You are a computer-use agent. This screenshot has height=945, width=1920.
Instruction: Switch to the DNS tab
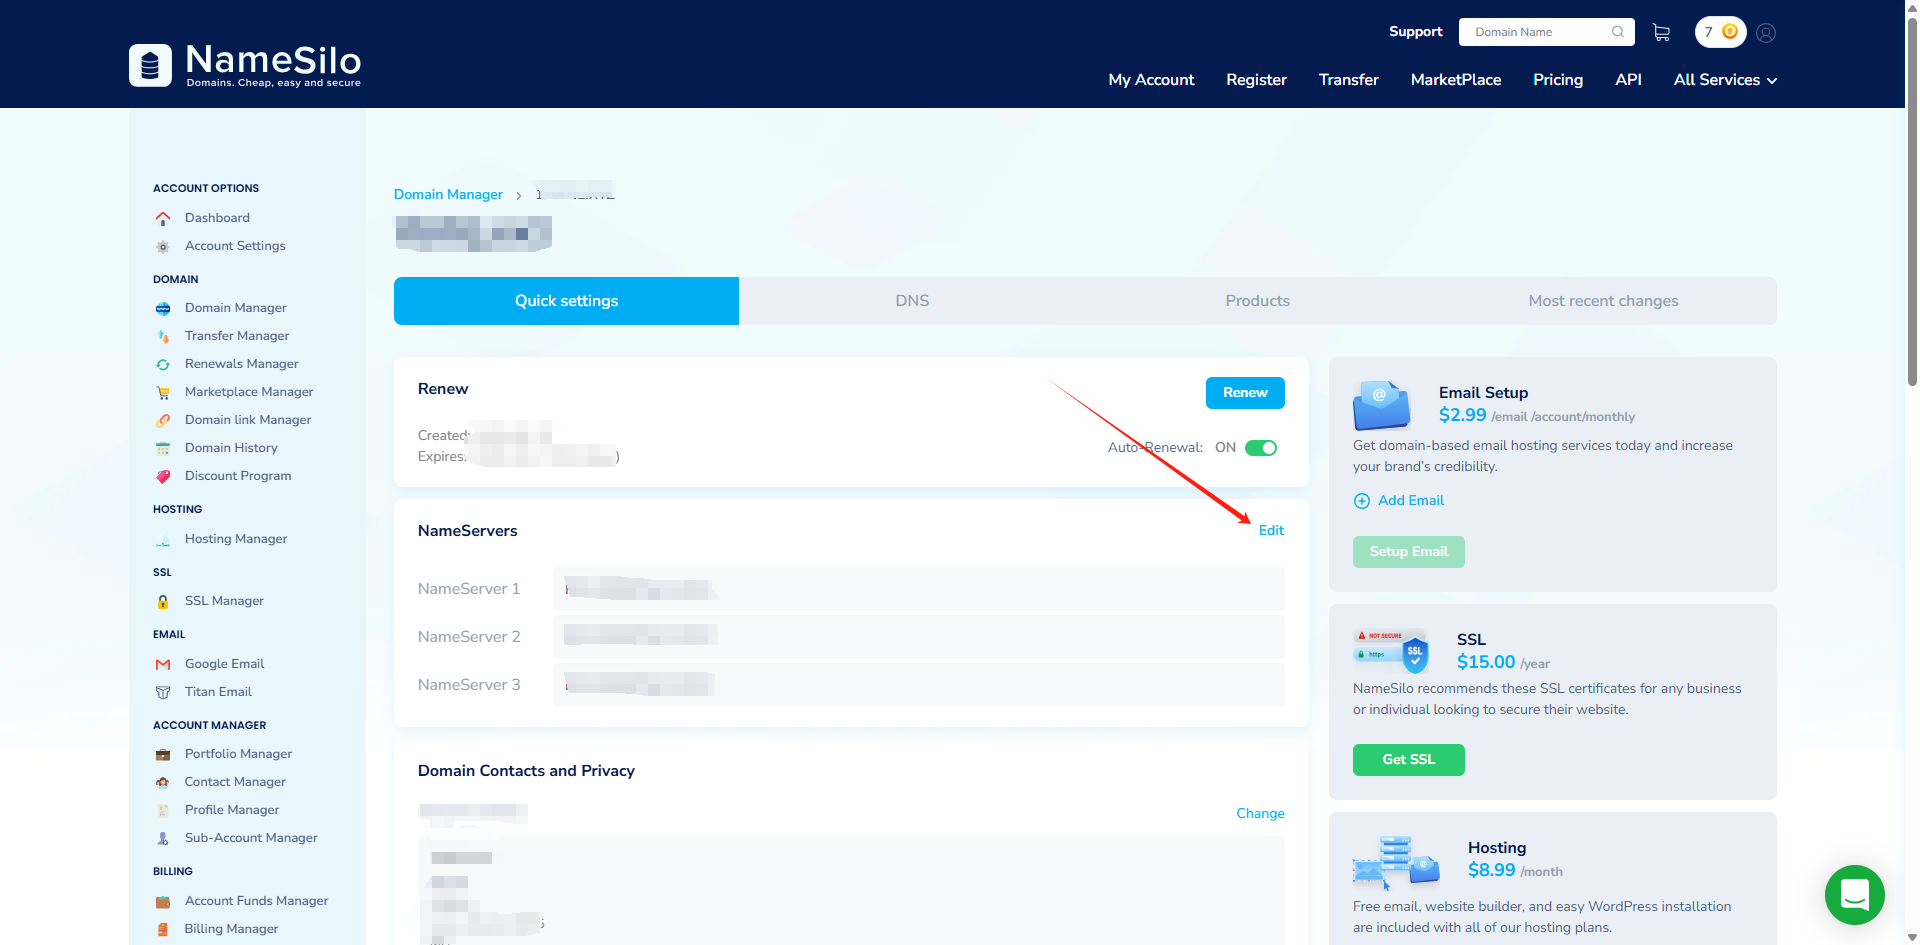(911, 301)
